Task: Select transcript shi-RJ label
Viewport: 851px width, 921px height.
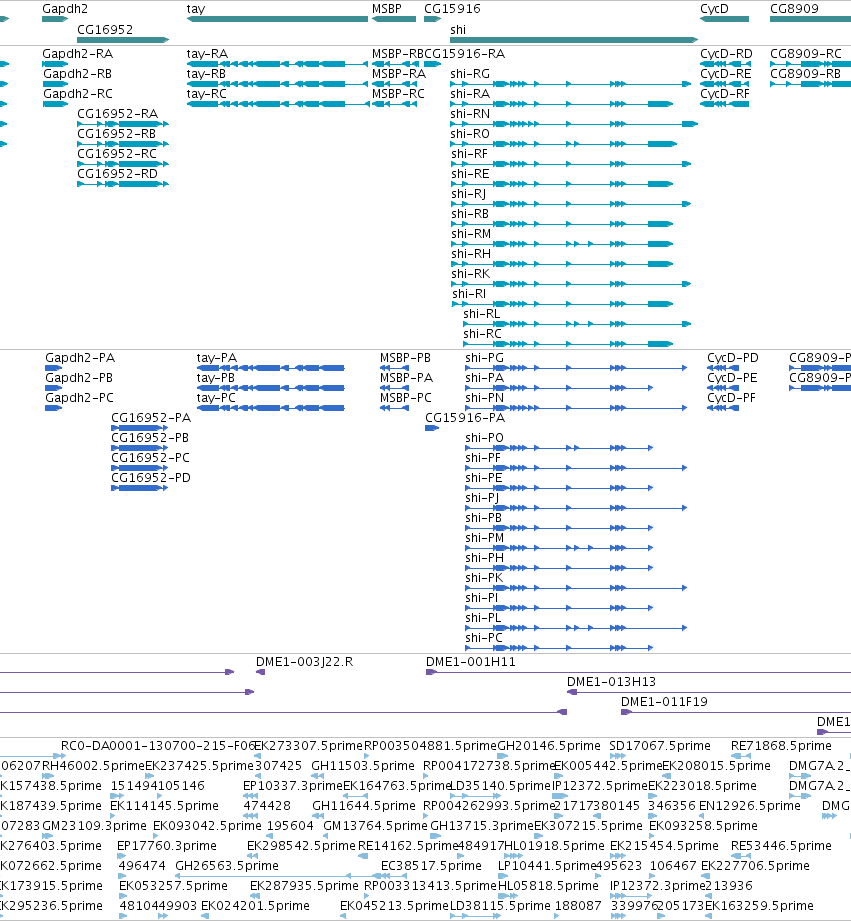Action: pyautogui.click(x=469, y=193)
